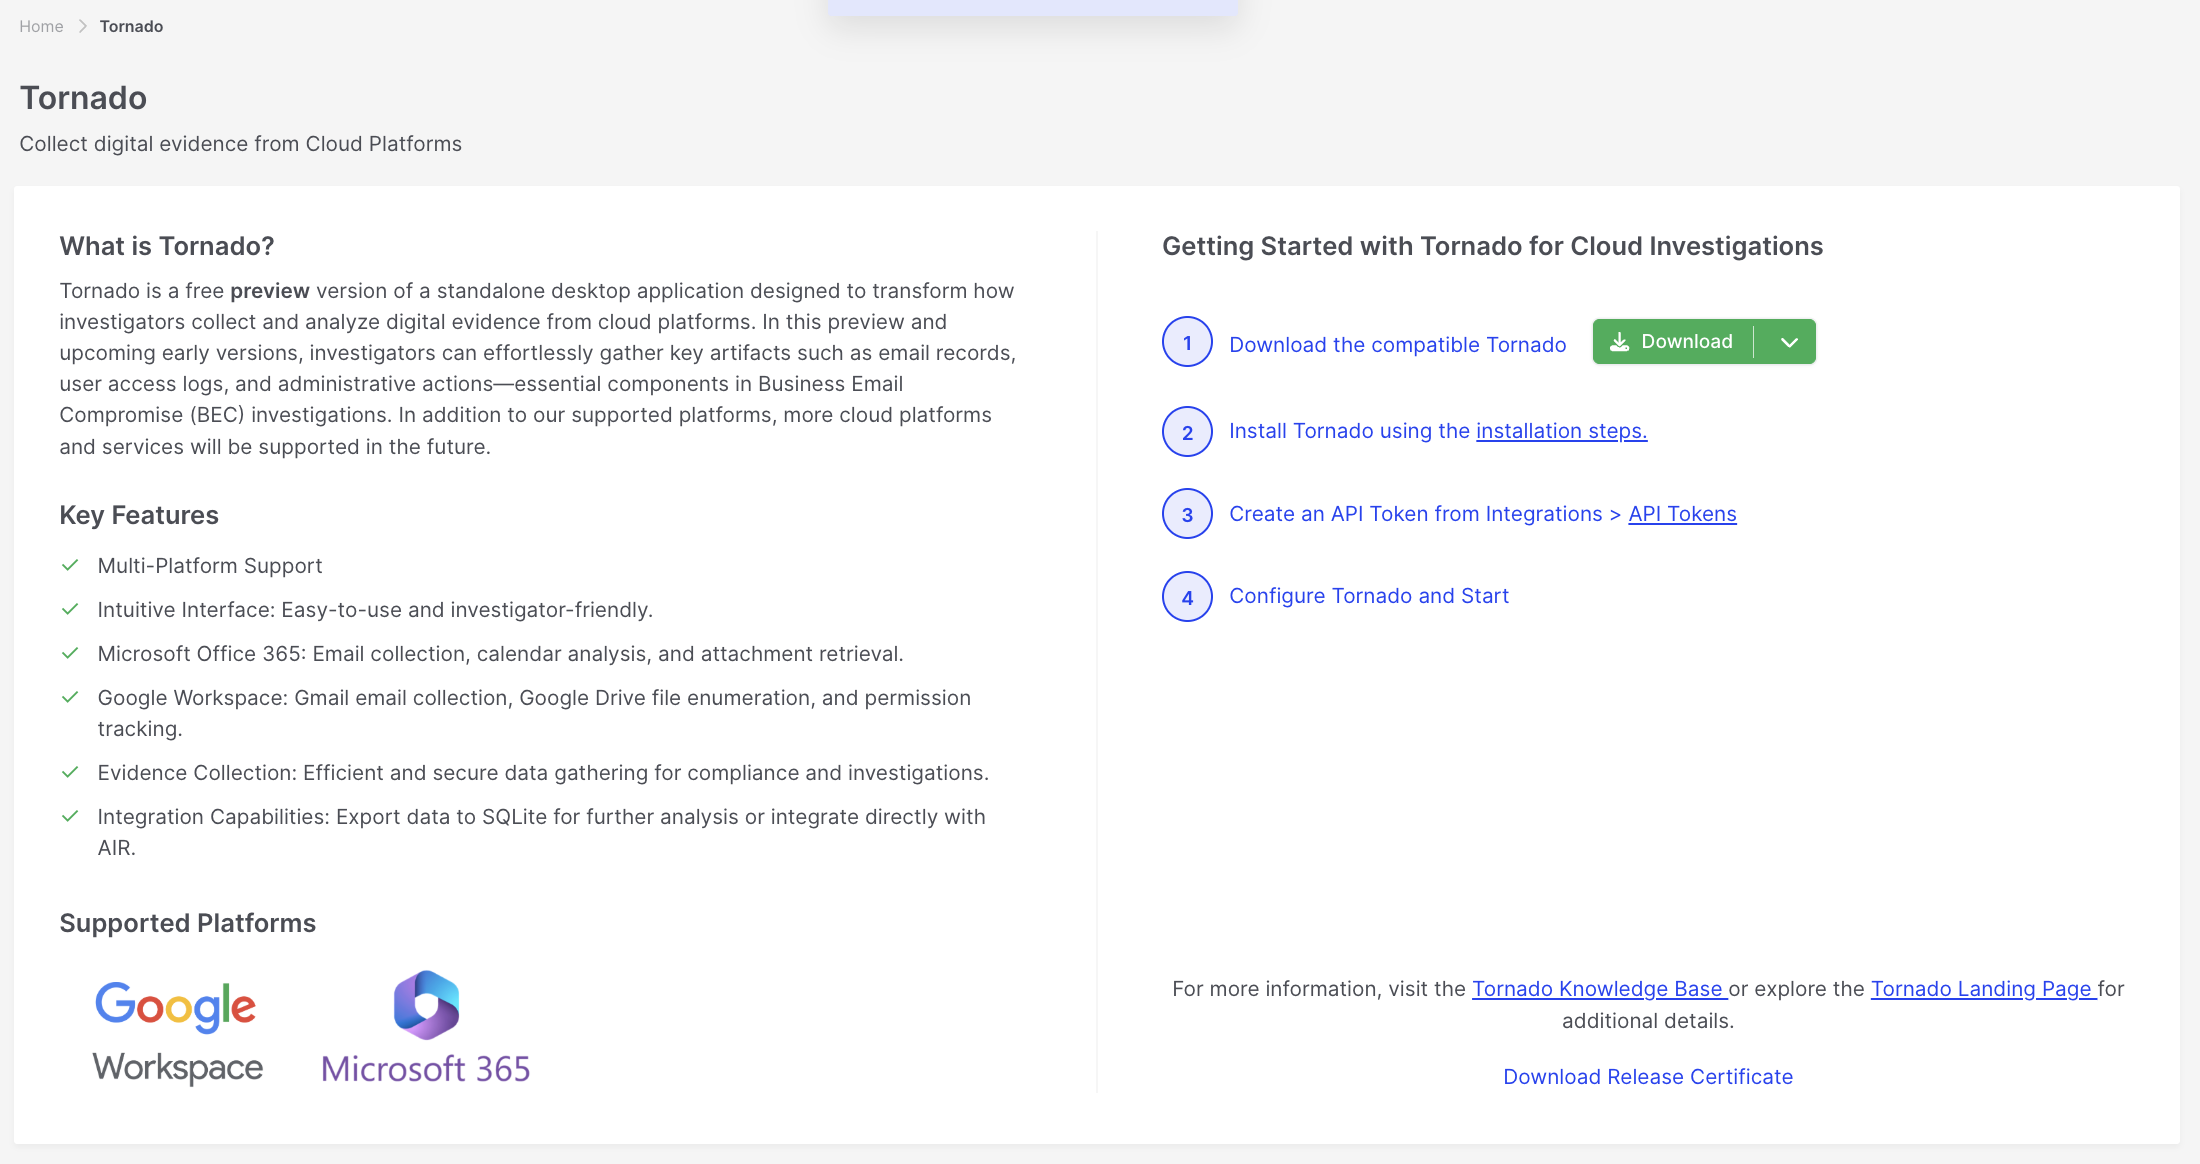Open the installation steps link
This screenshot has width=2200, height=1164.
pyautogui.click(x=1561, y=431)
